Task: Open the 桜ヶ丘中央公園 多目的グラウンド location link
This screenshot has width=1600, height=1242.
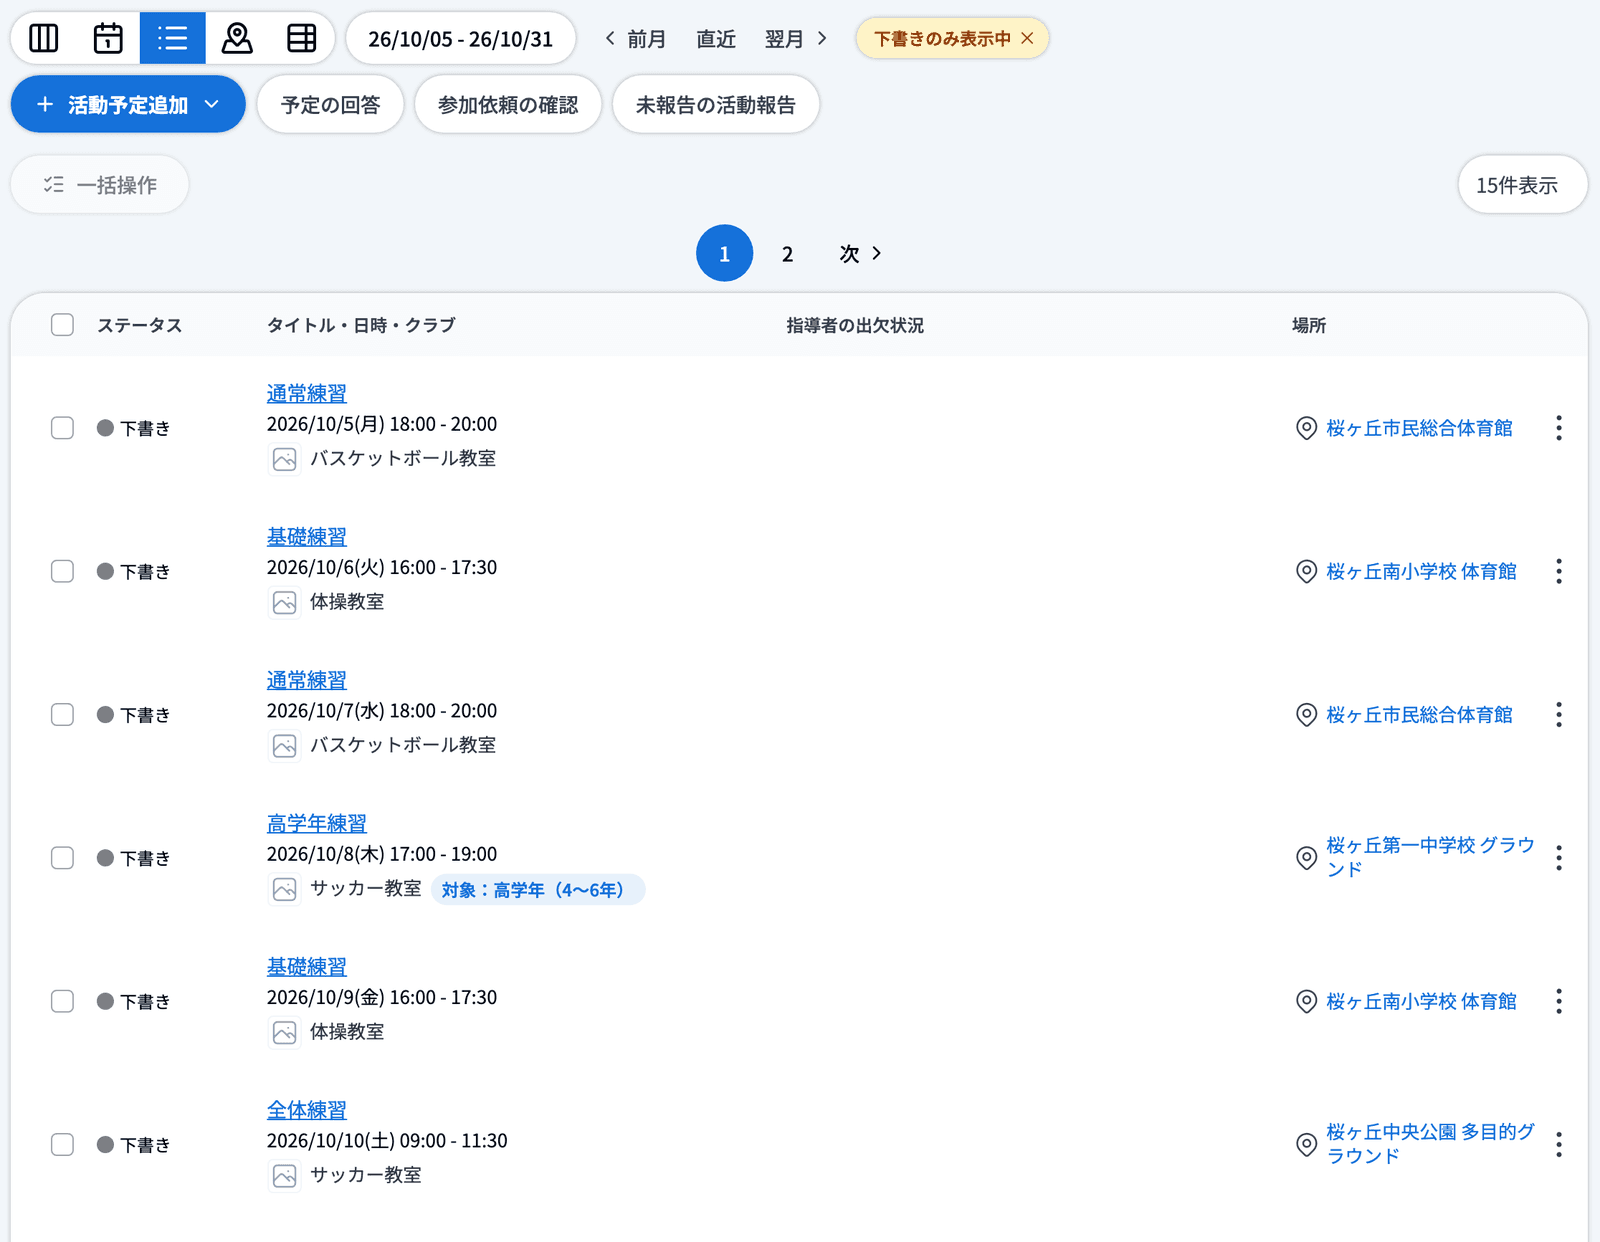Action: (1430, 1144)
